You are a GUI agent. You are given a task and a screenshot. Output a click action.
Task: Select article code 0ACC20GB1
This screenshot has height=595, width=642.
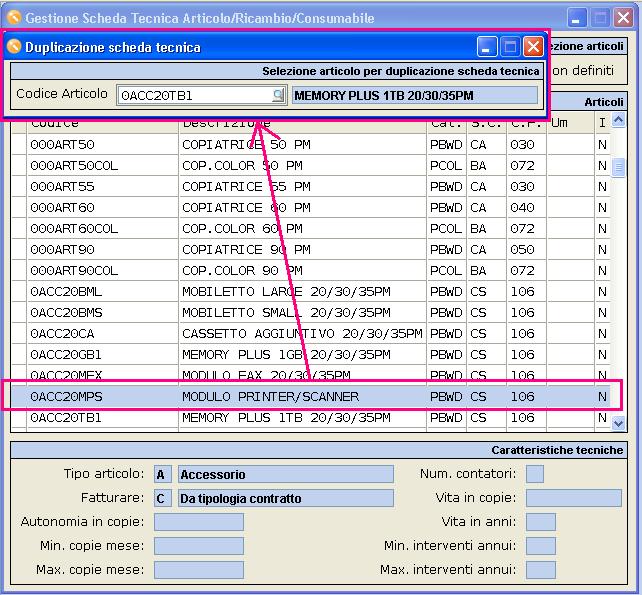click(x=66, y=355)
